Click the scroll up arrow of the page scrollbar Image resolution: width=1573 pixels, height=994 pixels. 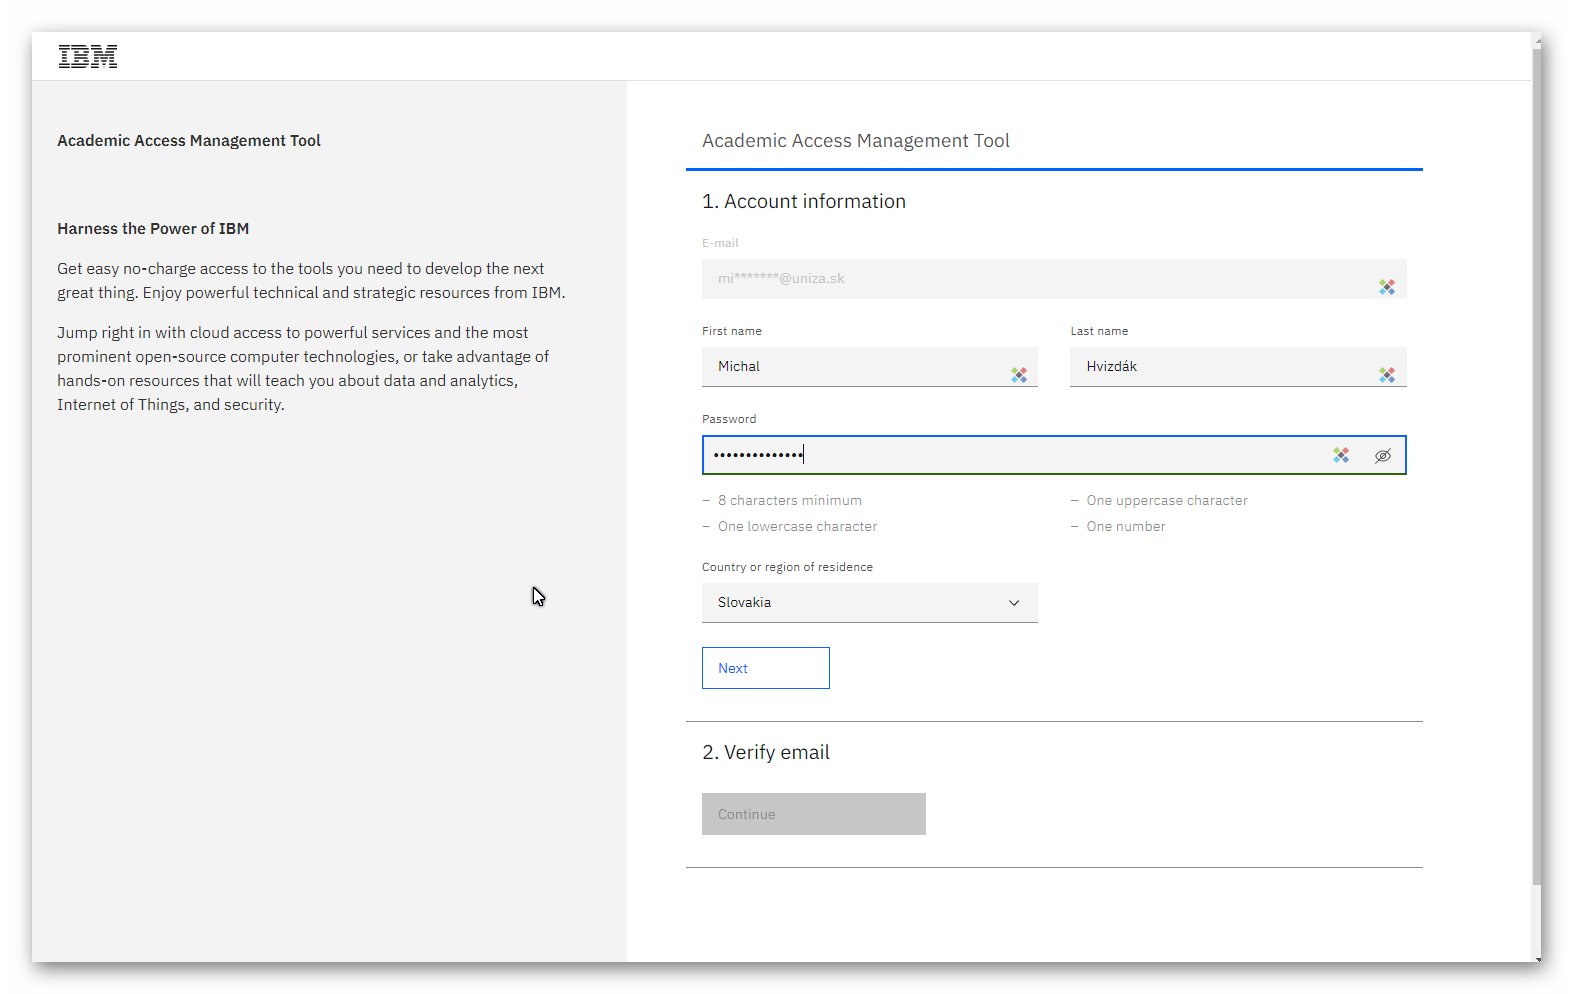[1537, 38]
